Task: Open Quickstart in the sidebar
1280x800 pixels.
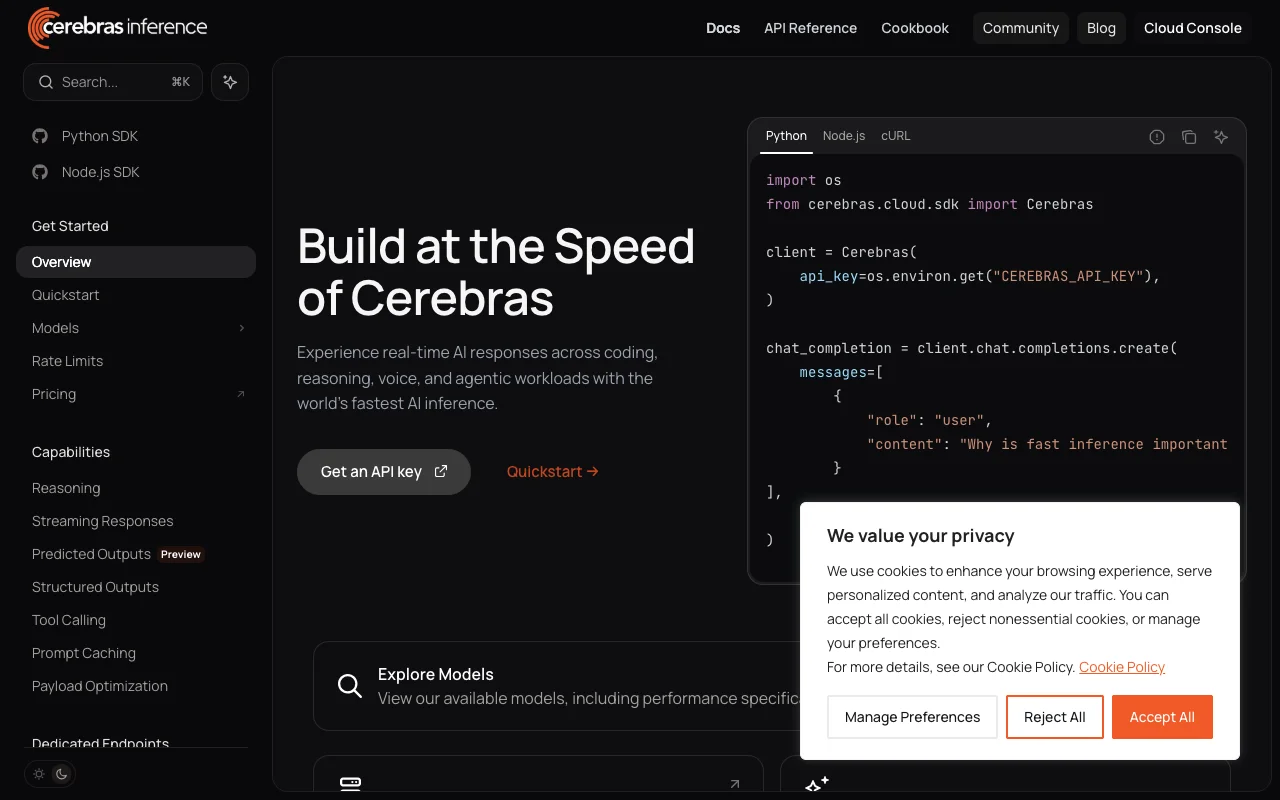Action: pos(136,295)
